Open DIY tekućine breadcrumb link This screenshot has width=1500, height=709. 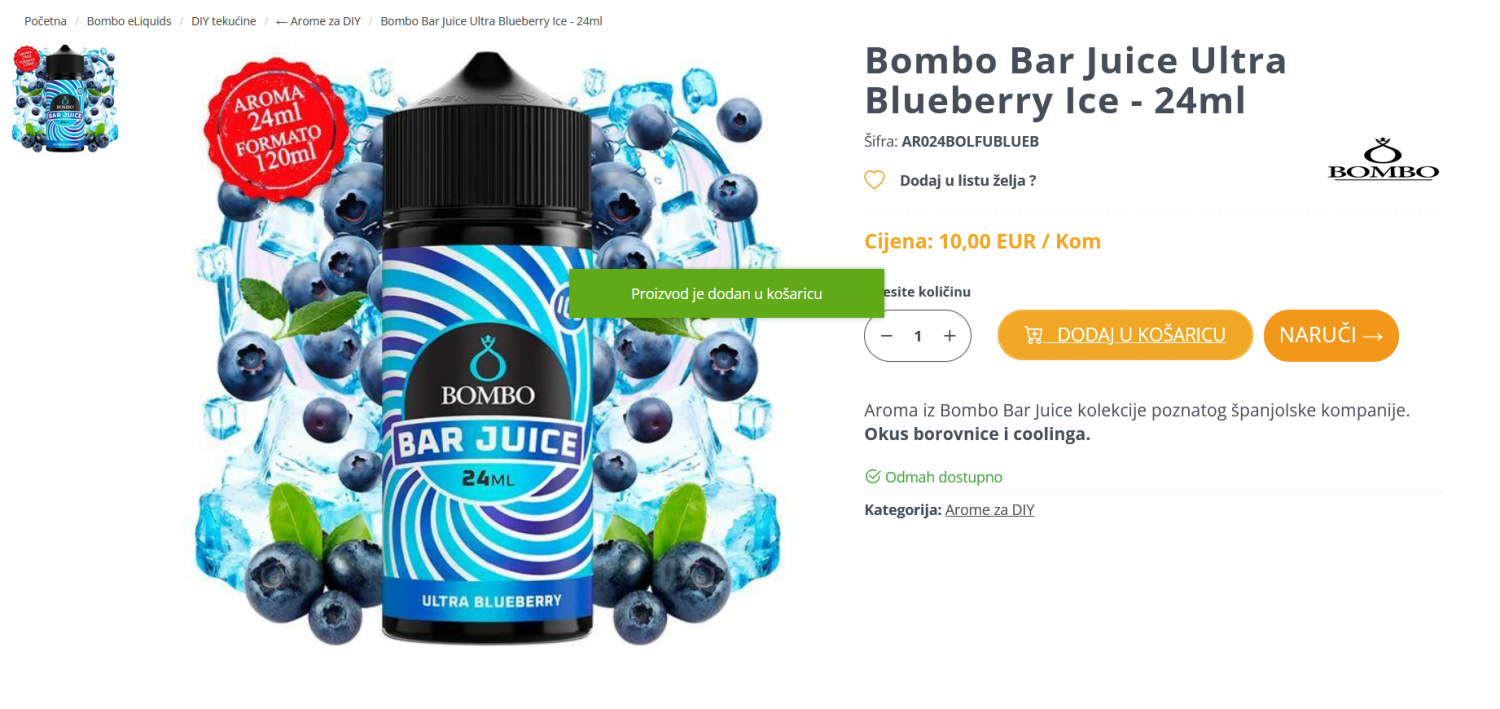(x=224, y=21)
